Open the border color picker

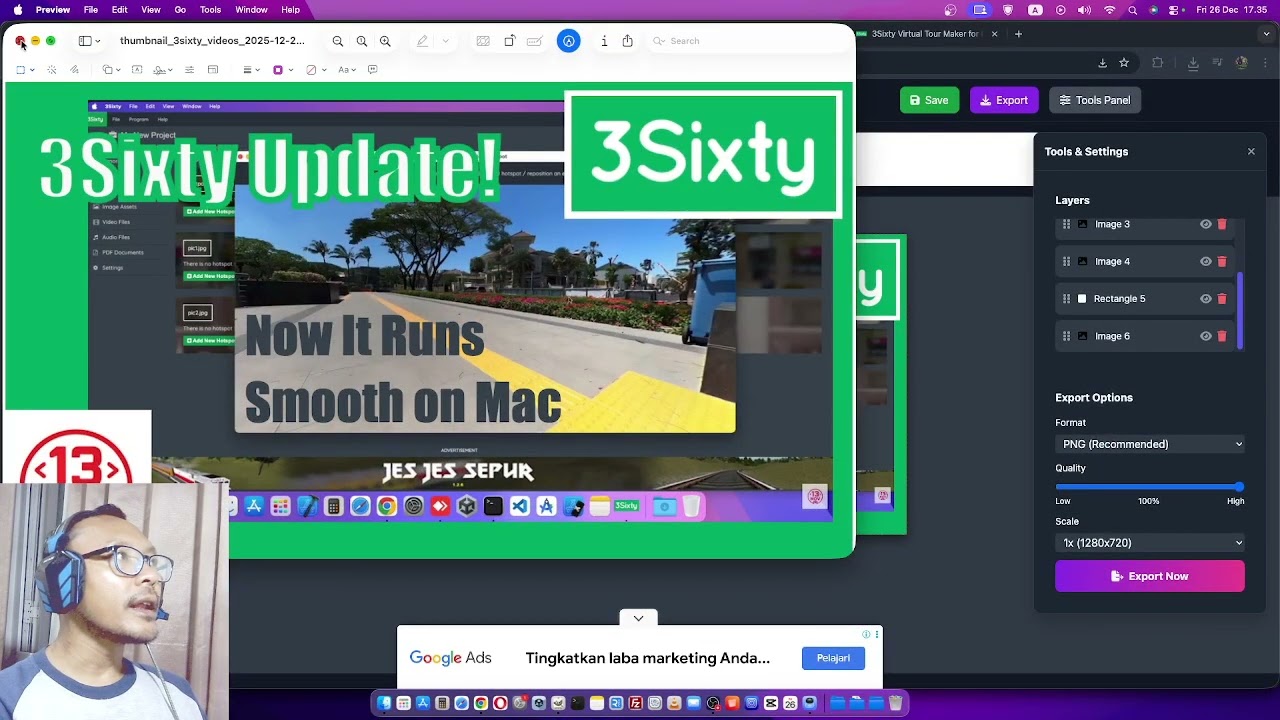[x=281, y=70]
